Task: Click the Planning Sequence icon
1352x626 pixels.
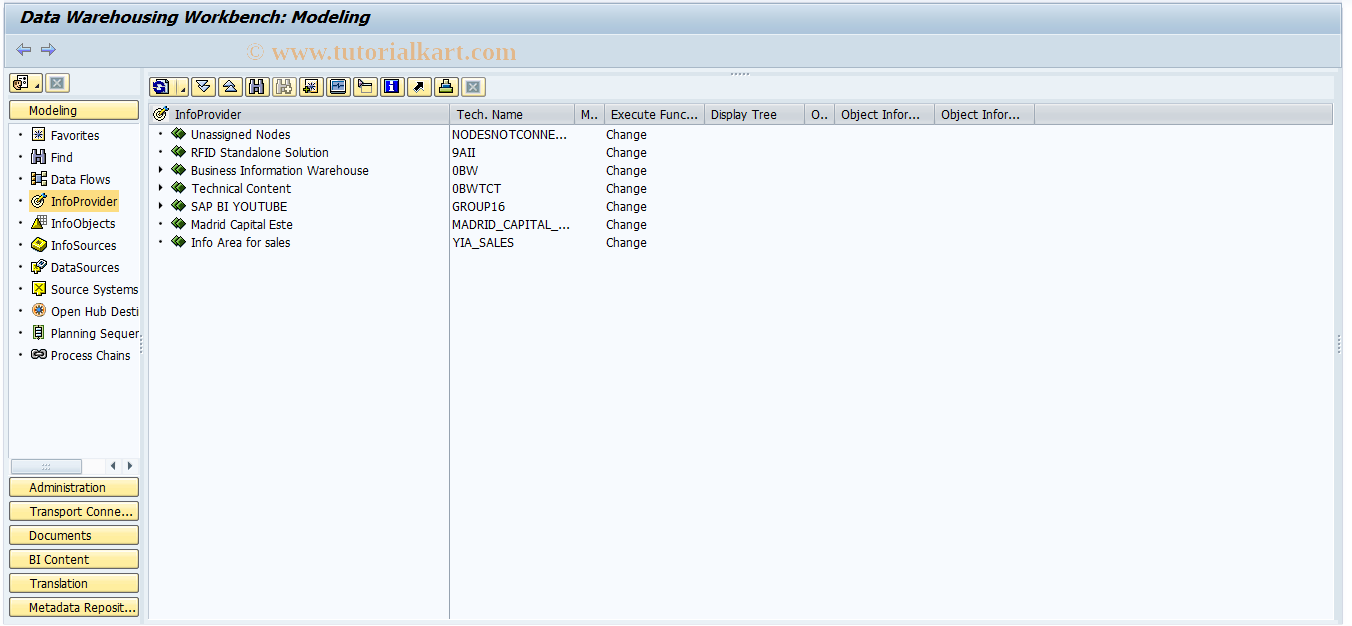Action: 39,333
